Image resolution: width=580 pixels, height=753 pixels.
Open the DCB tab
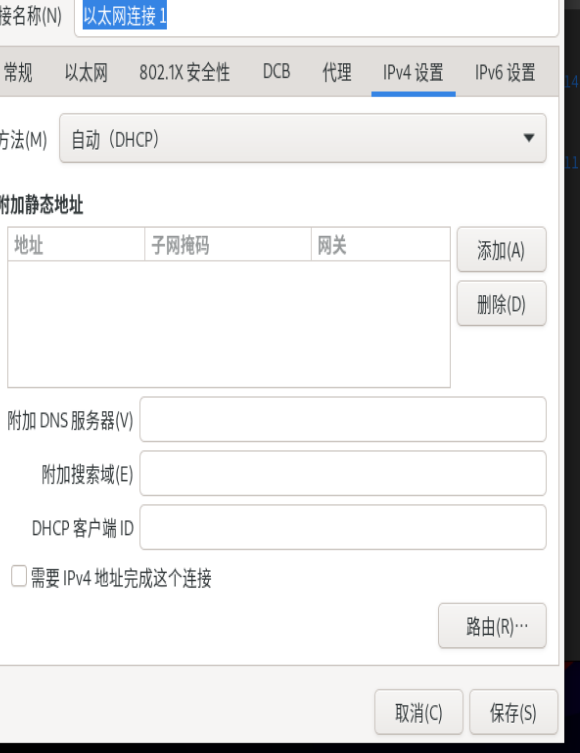pyautogui.click(x=277, y=73)
